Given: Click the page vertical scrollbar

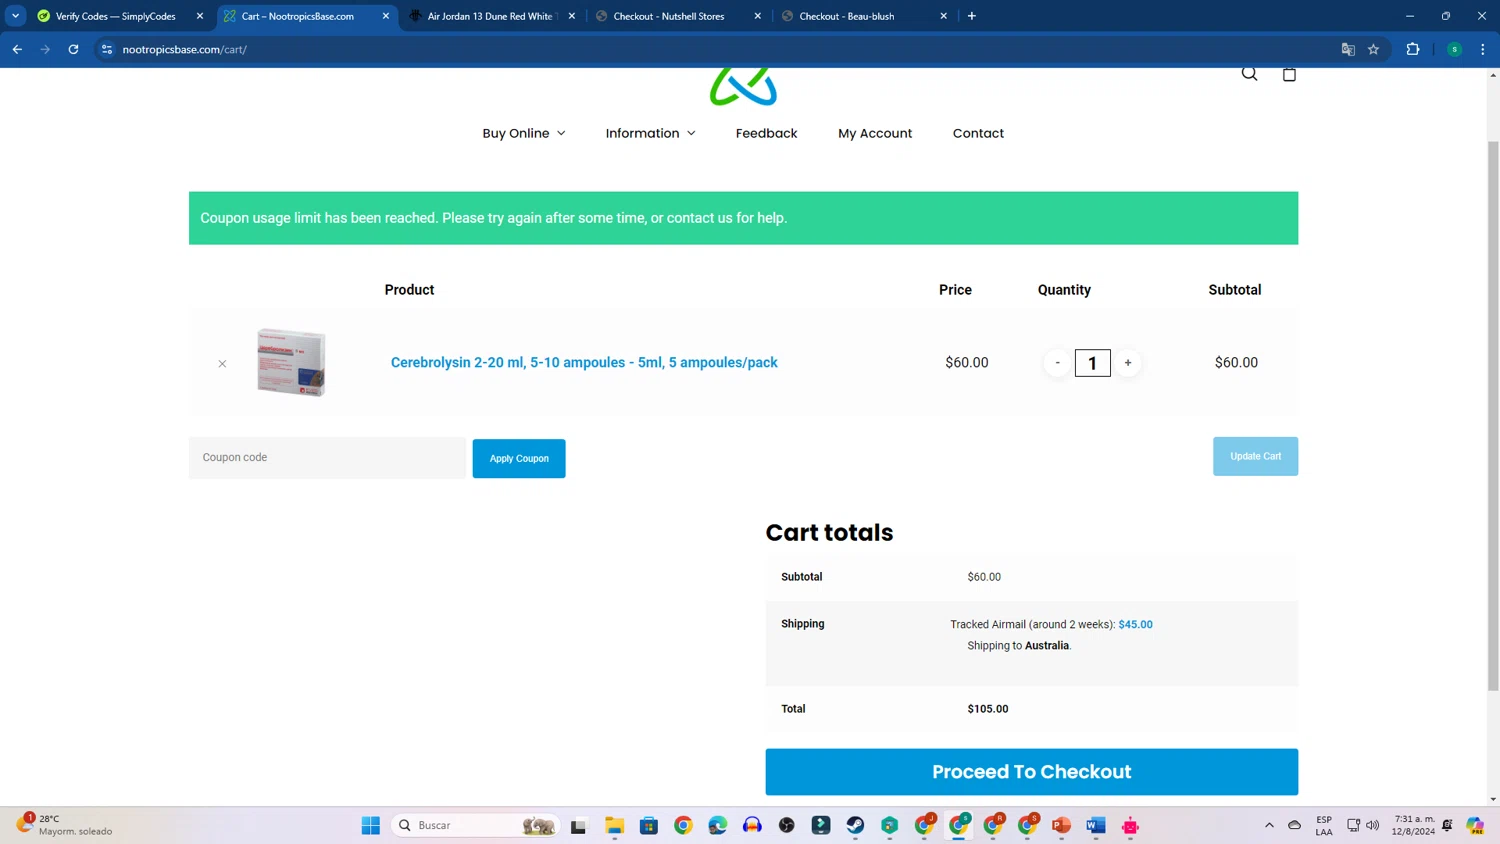Looking at the screenshot, I should (x=1493, y=415).
